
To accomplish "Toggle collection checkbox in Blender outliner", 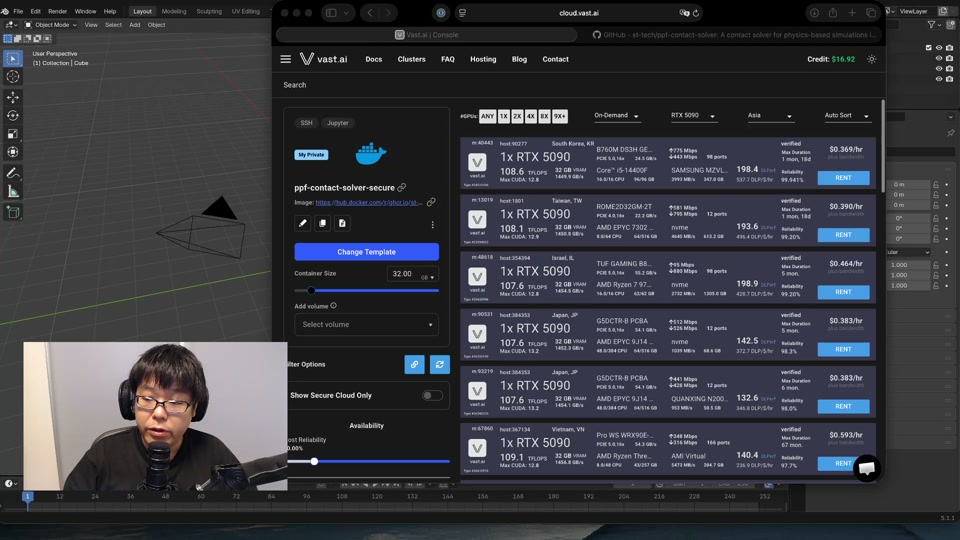I will (929, 48).
